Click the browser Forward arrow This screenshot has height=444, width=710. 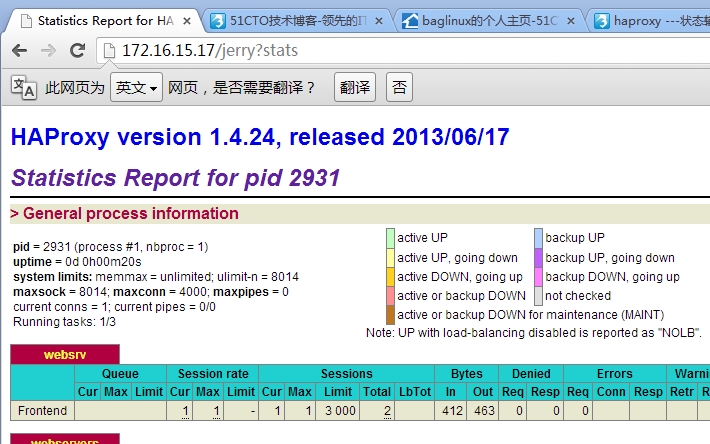click(x=48, y=50)
